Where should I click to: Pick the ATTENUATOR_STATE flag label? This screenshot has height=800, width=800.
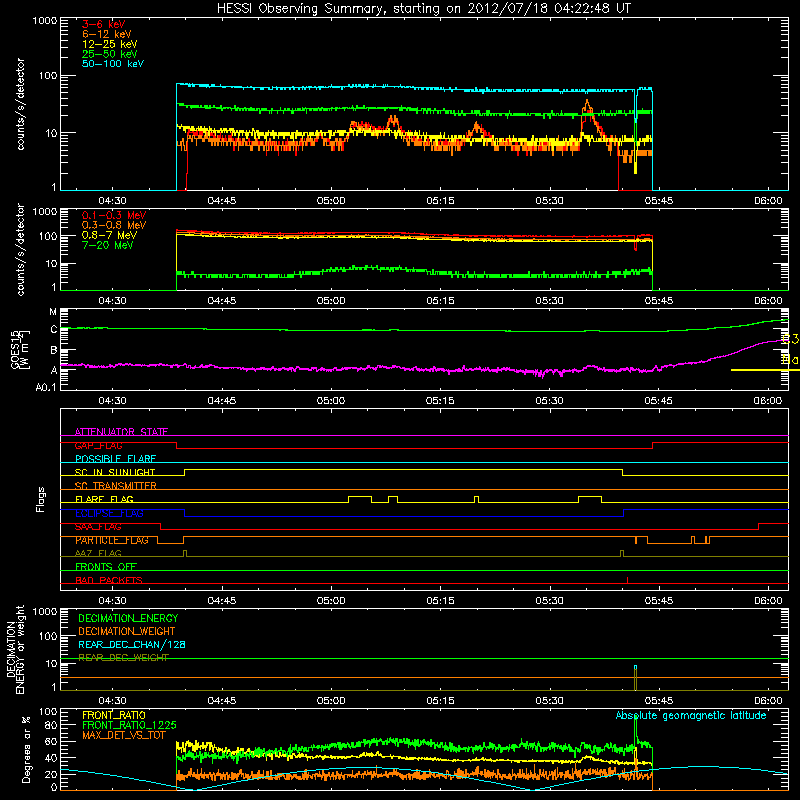(x=121, y=432)
